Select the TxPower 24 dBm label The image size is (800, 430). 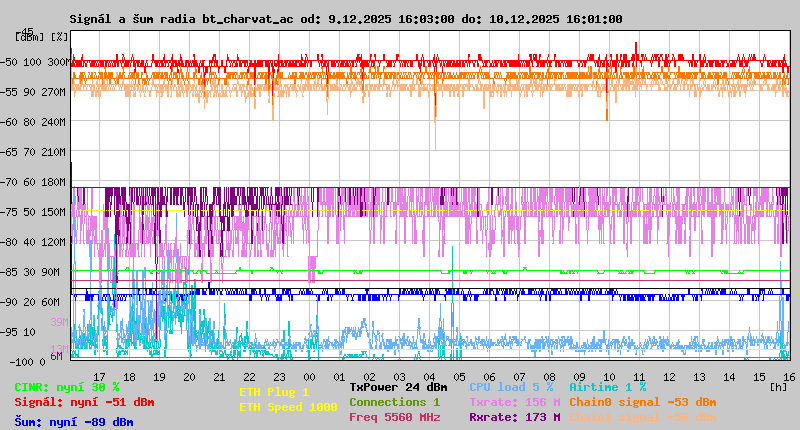pyautogui.click(x=398, y=387)
